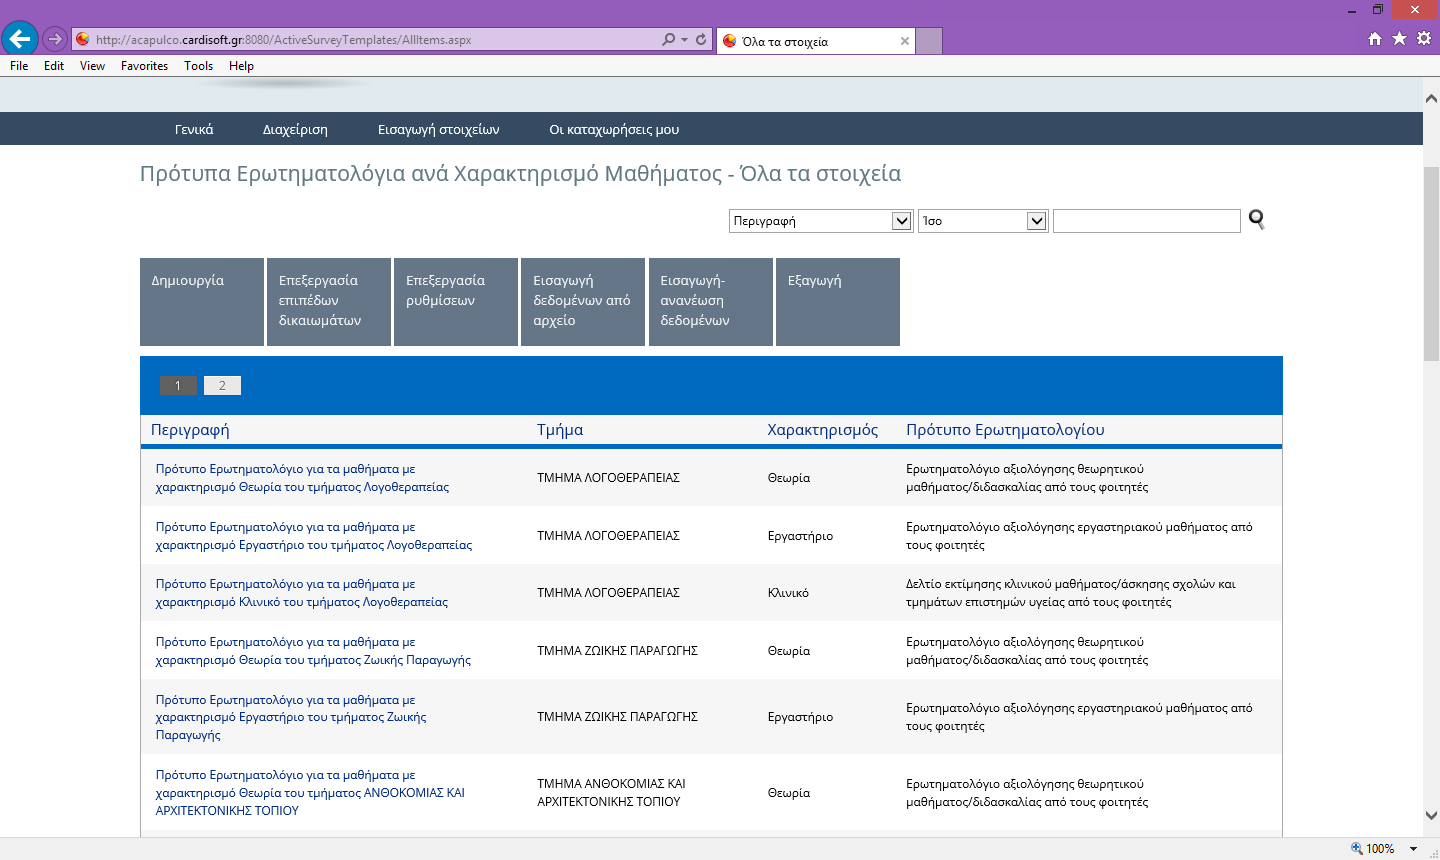
Task: Click Επεξεργασία ρυθμίσεων tile
Action: pos(456,302)
